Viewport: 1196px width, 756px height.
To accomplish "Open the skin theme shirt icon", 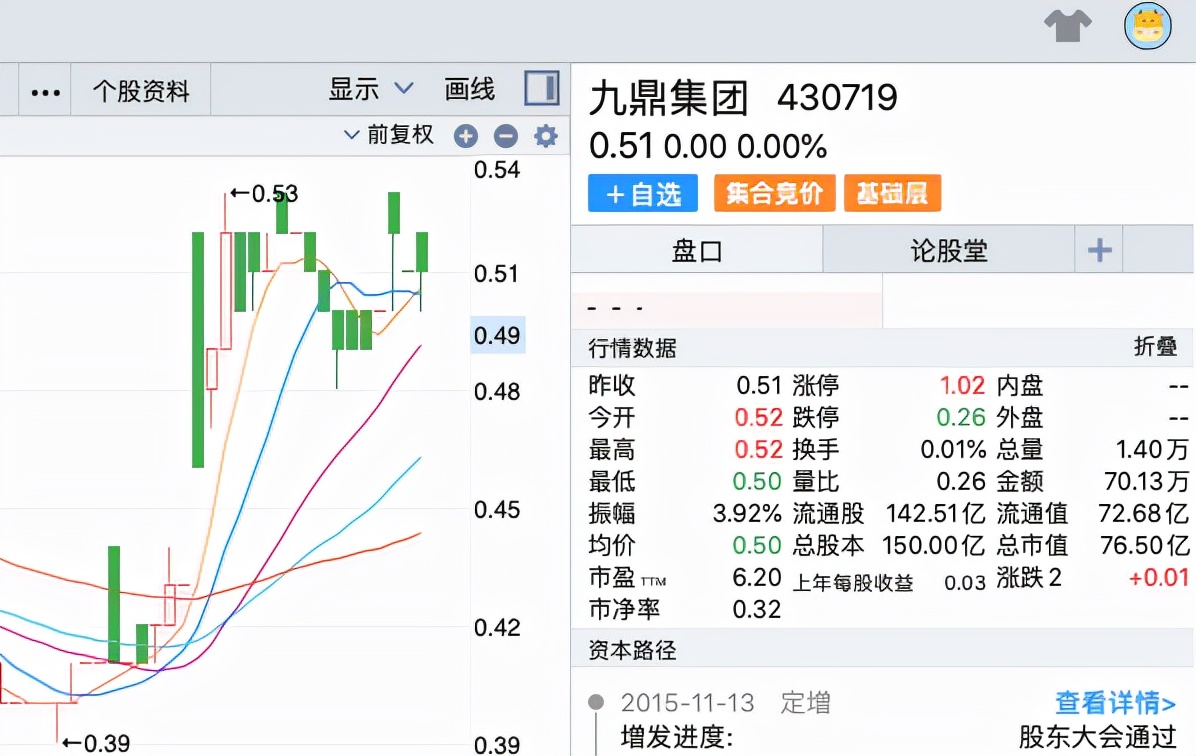I will (1068, 26).
